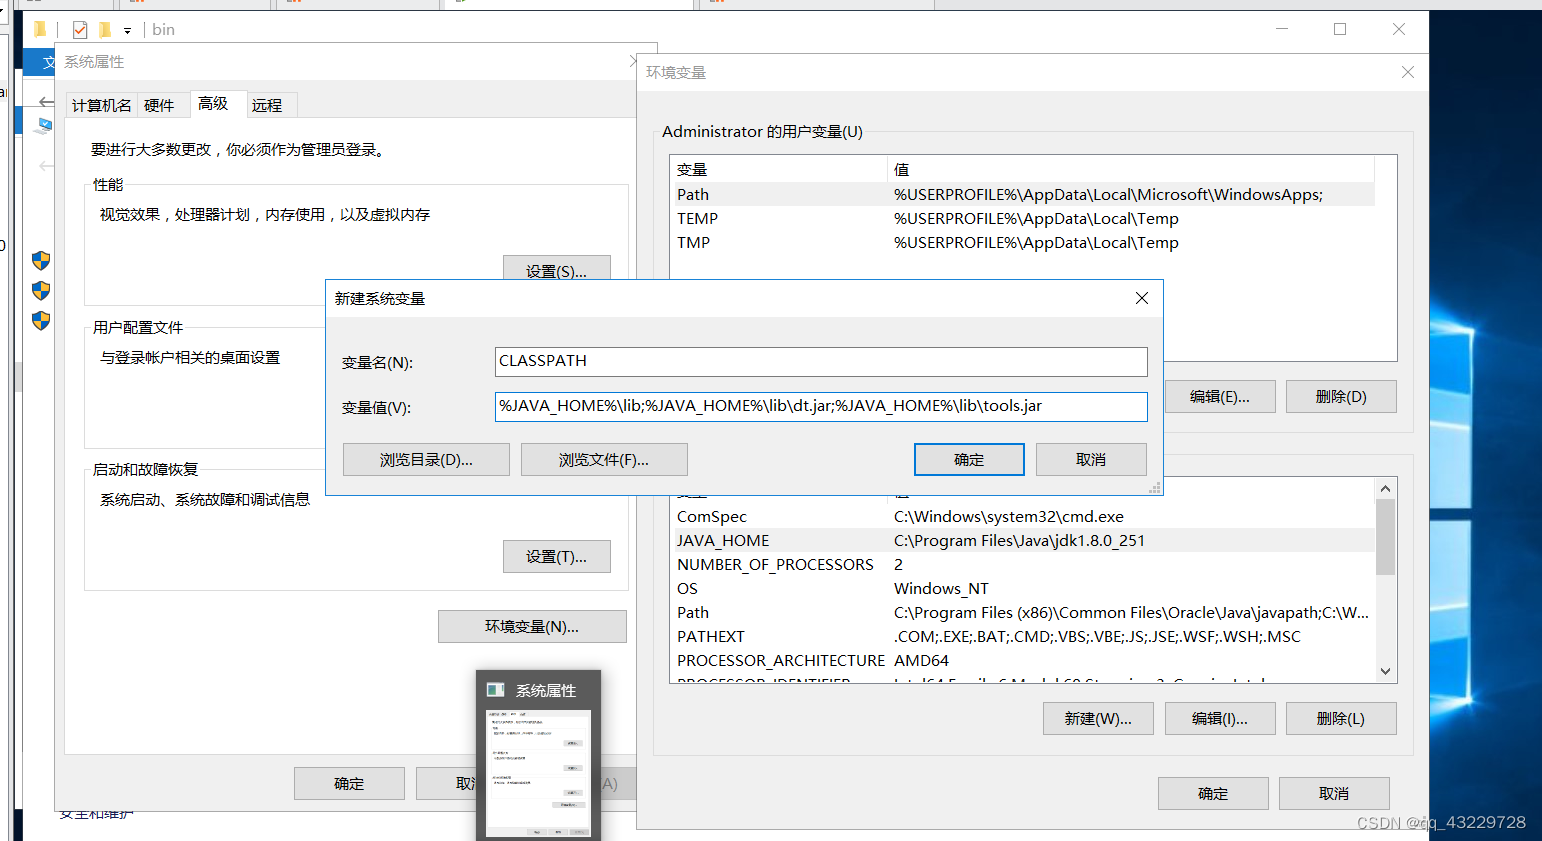Click the UAC shield next to 环境变量 button
Screen dimensions: 1542x841
pos(40,321)
